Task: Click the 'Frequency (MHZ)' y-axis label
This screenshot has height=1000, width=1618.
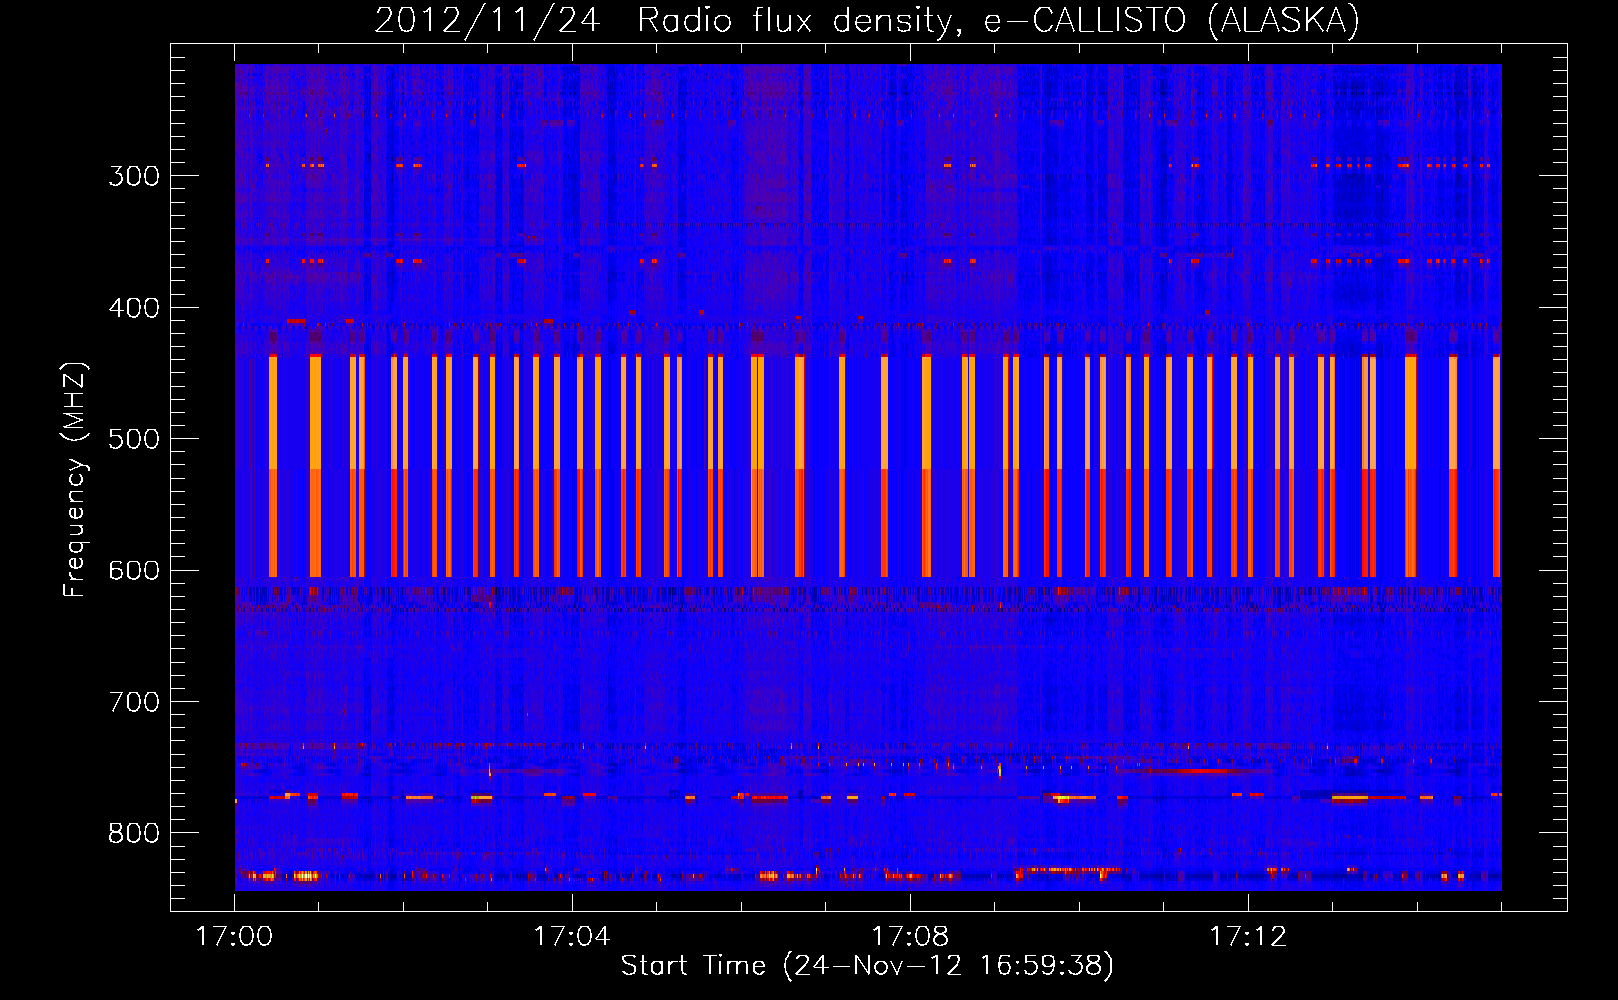Action: (x=75, y=480)
